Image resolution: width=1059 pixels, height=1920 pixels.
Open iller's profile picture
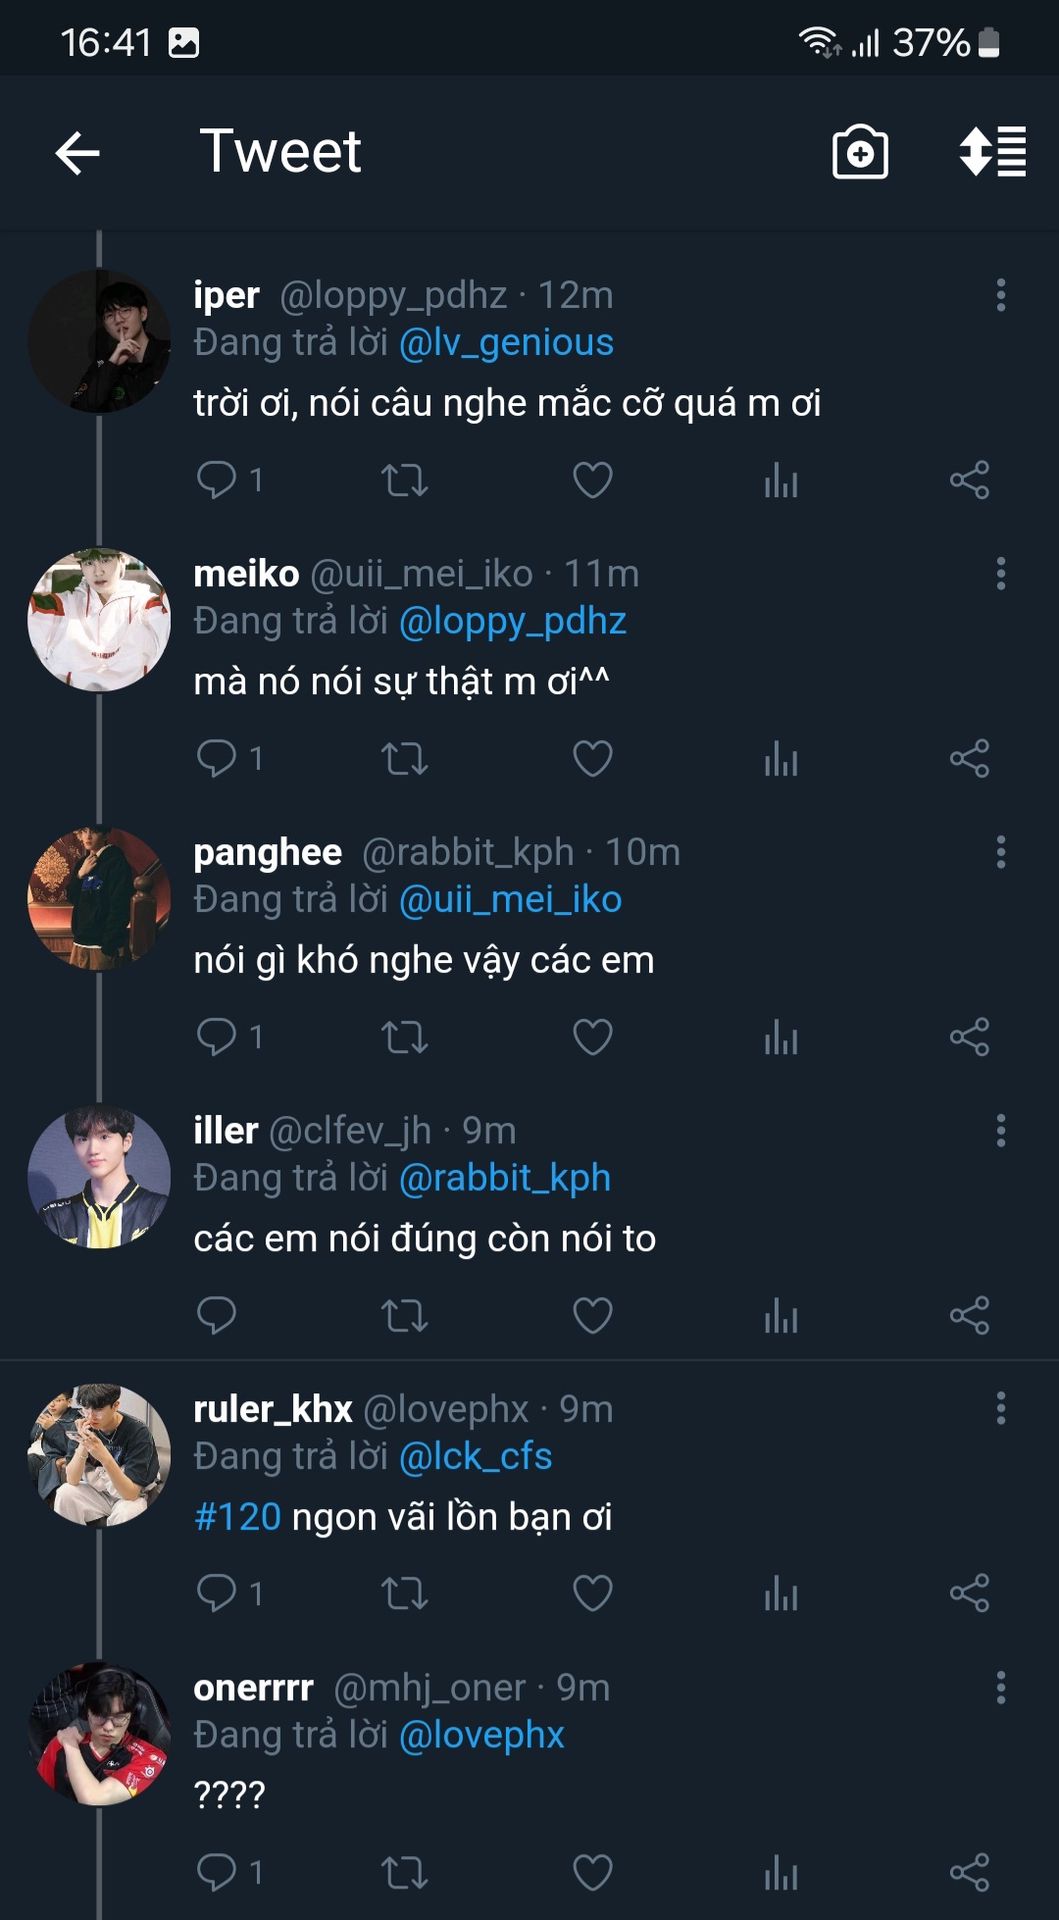[x=99, y=1177]
